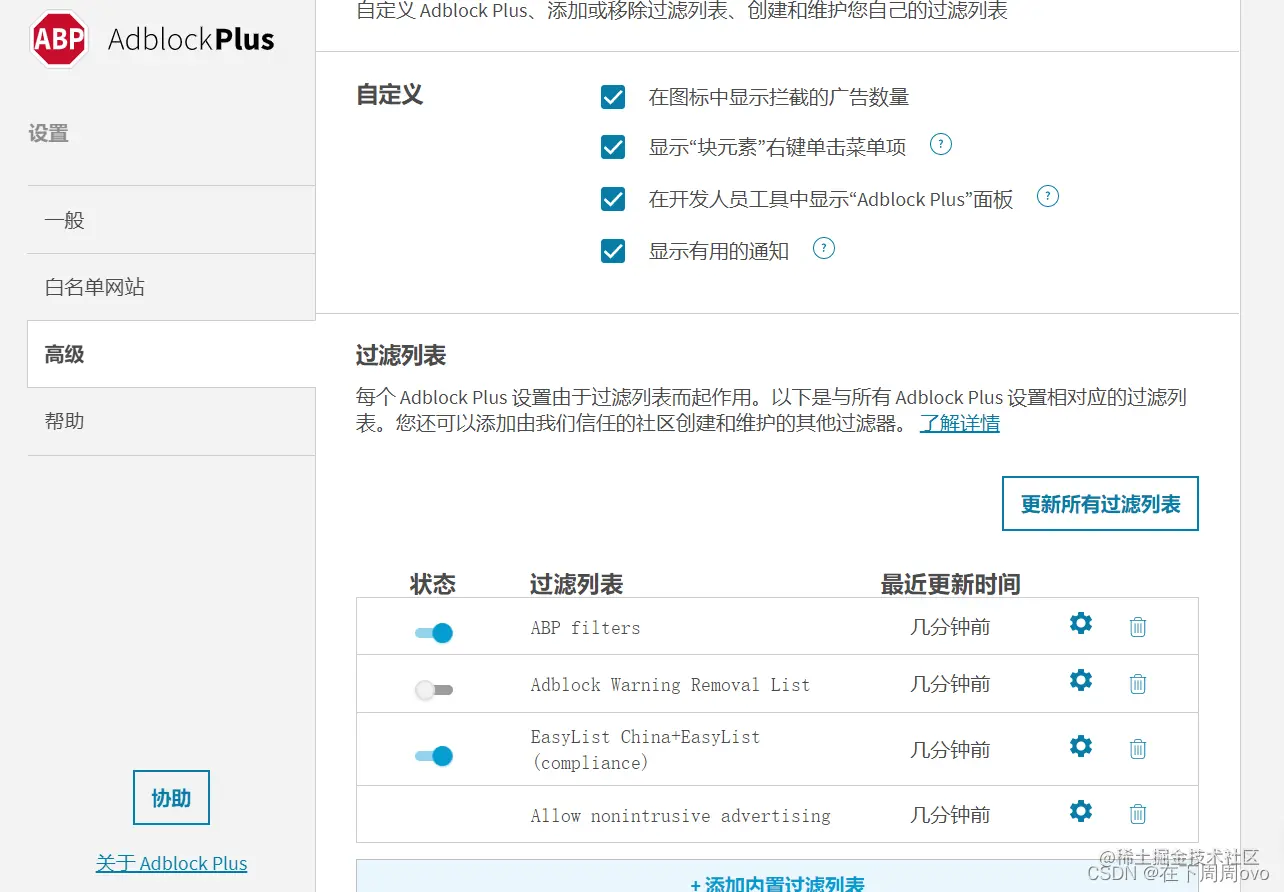1284x892 pixels.
Task: Open settings gear for Adblock Warning Removal List
Action: click(1081, 681)
